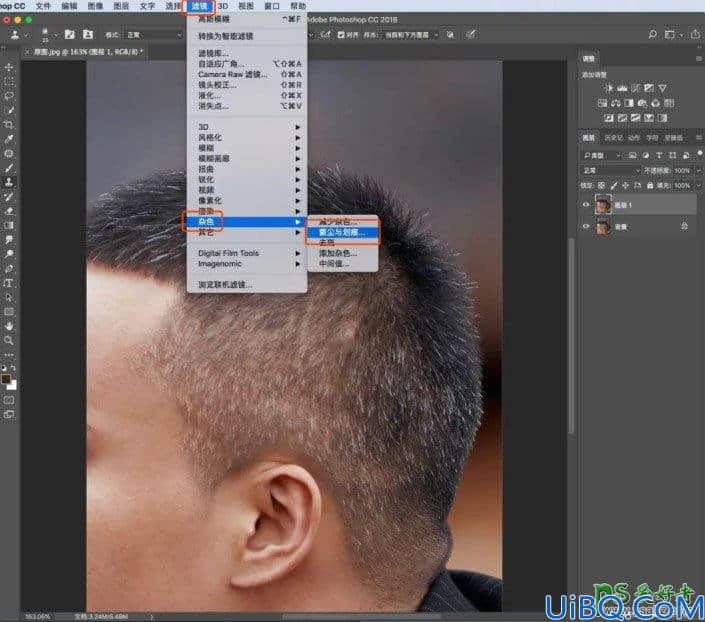The image size is (705, 622).
Task: Open the layer filter type dropdown
Action: pyautogui.click(x=602, y=156)
